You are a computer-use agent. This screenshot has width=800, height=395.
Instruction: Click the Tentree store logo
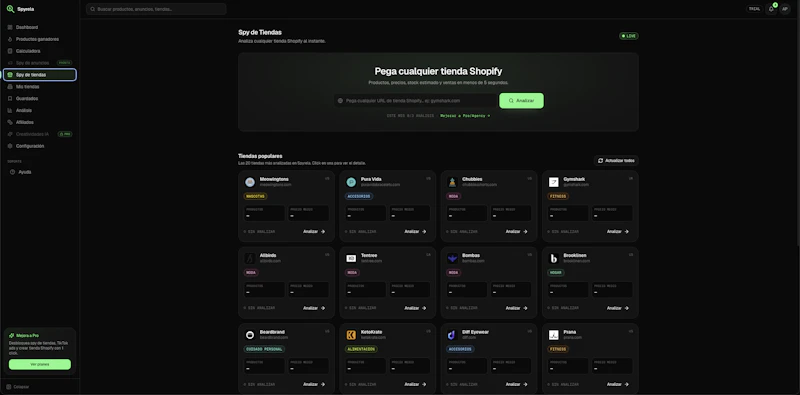[x=351, y=258]
